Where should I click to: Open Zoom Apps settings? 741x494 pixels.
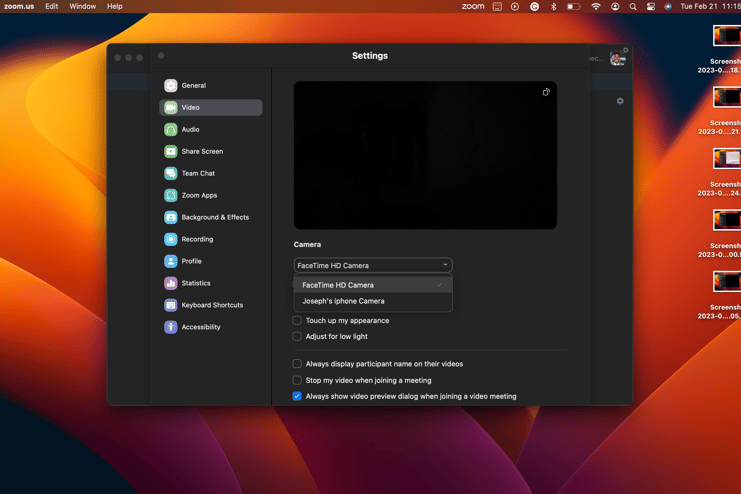[x=211, y=195]
